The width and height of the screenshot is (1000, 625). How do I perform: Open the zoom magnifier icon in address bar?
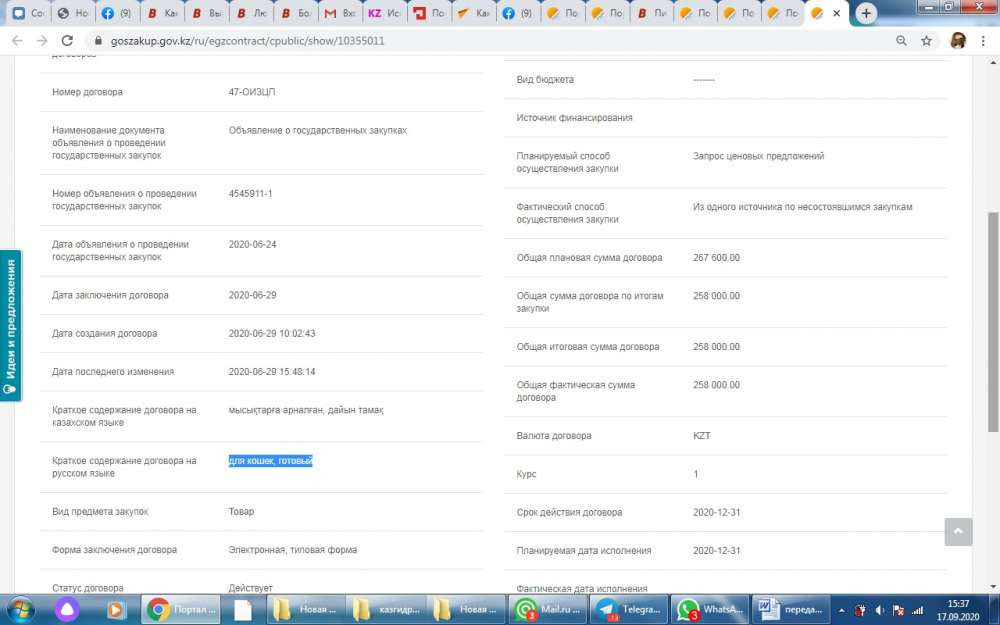coord(901,41)
